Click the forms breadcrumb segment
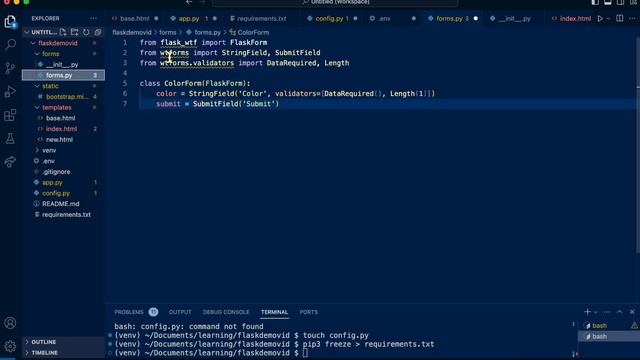This screenshot has height=360, width=640. point(167,32)
